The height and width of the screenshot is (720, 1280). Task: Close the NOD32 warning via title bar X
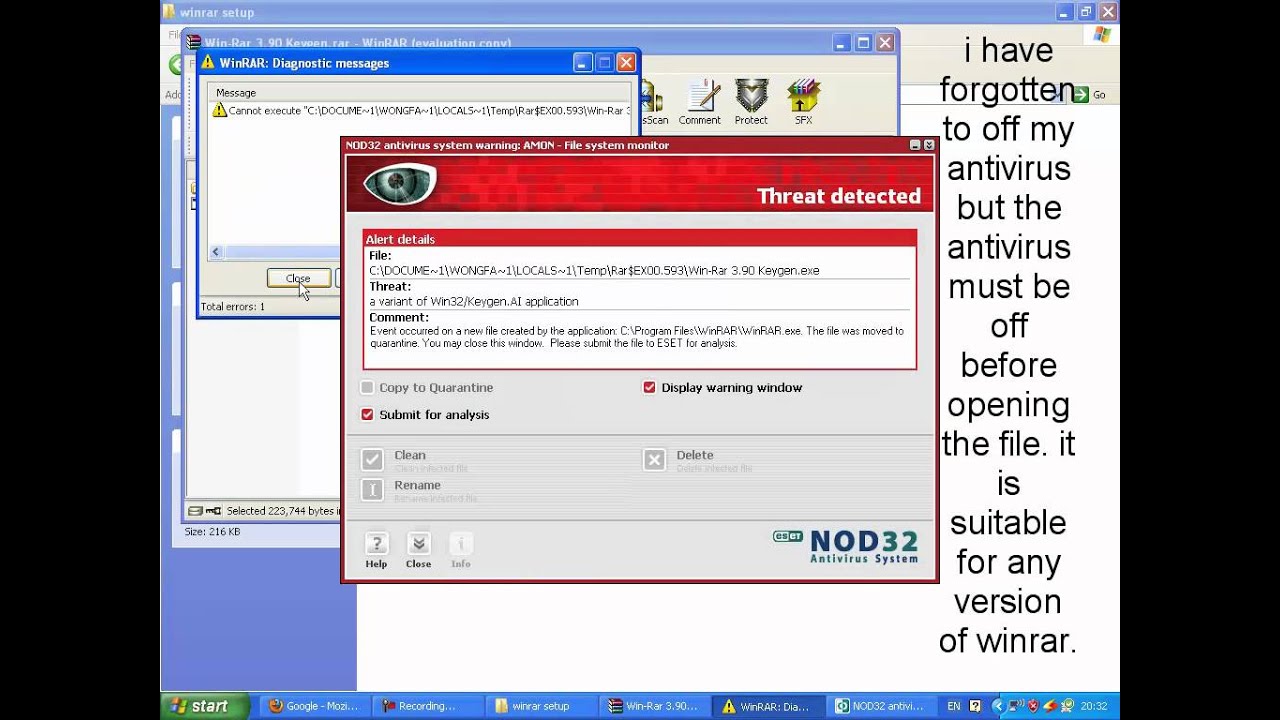coord(928,145)
